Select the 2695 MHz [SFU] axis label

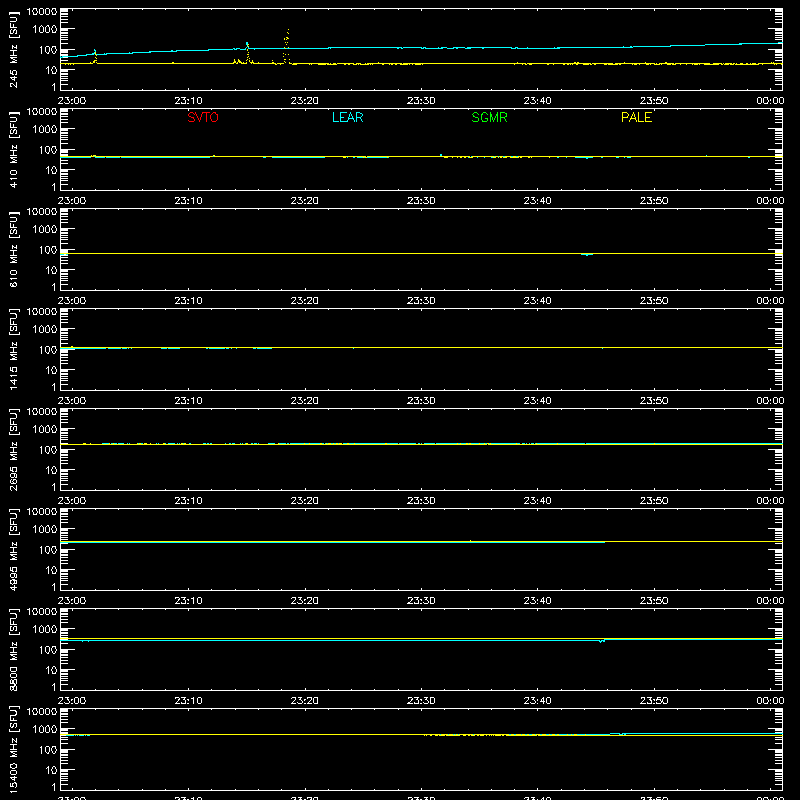(x=13, y=449)
